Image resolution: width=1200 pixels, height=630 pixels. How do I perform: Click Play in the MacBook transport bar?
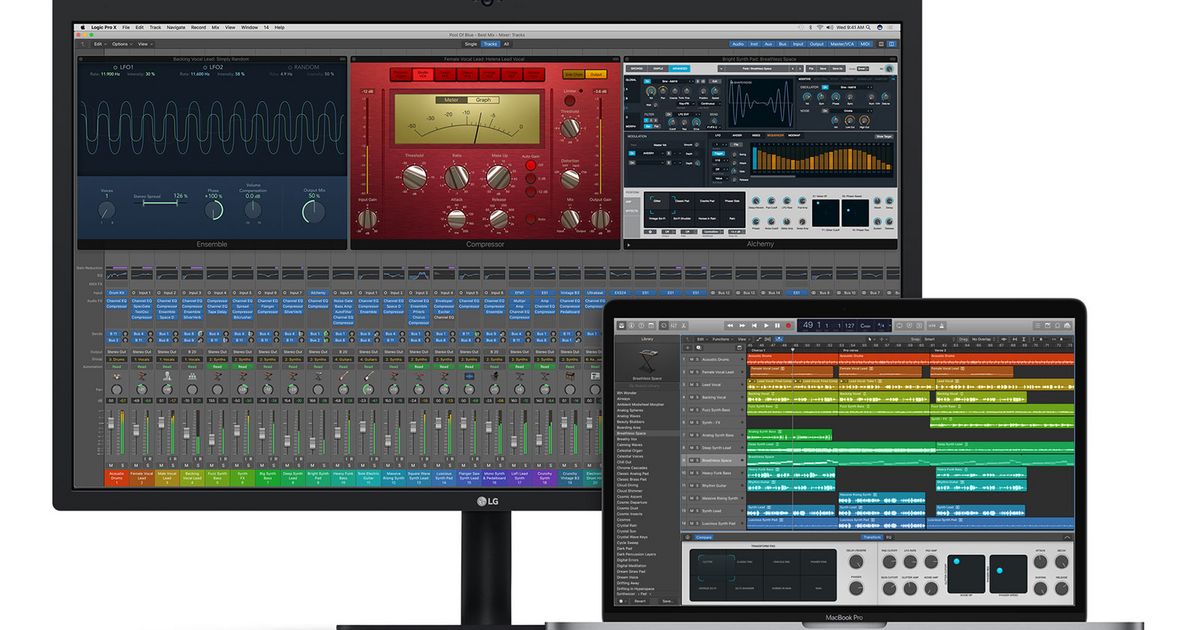click(x=766, y=325)
